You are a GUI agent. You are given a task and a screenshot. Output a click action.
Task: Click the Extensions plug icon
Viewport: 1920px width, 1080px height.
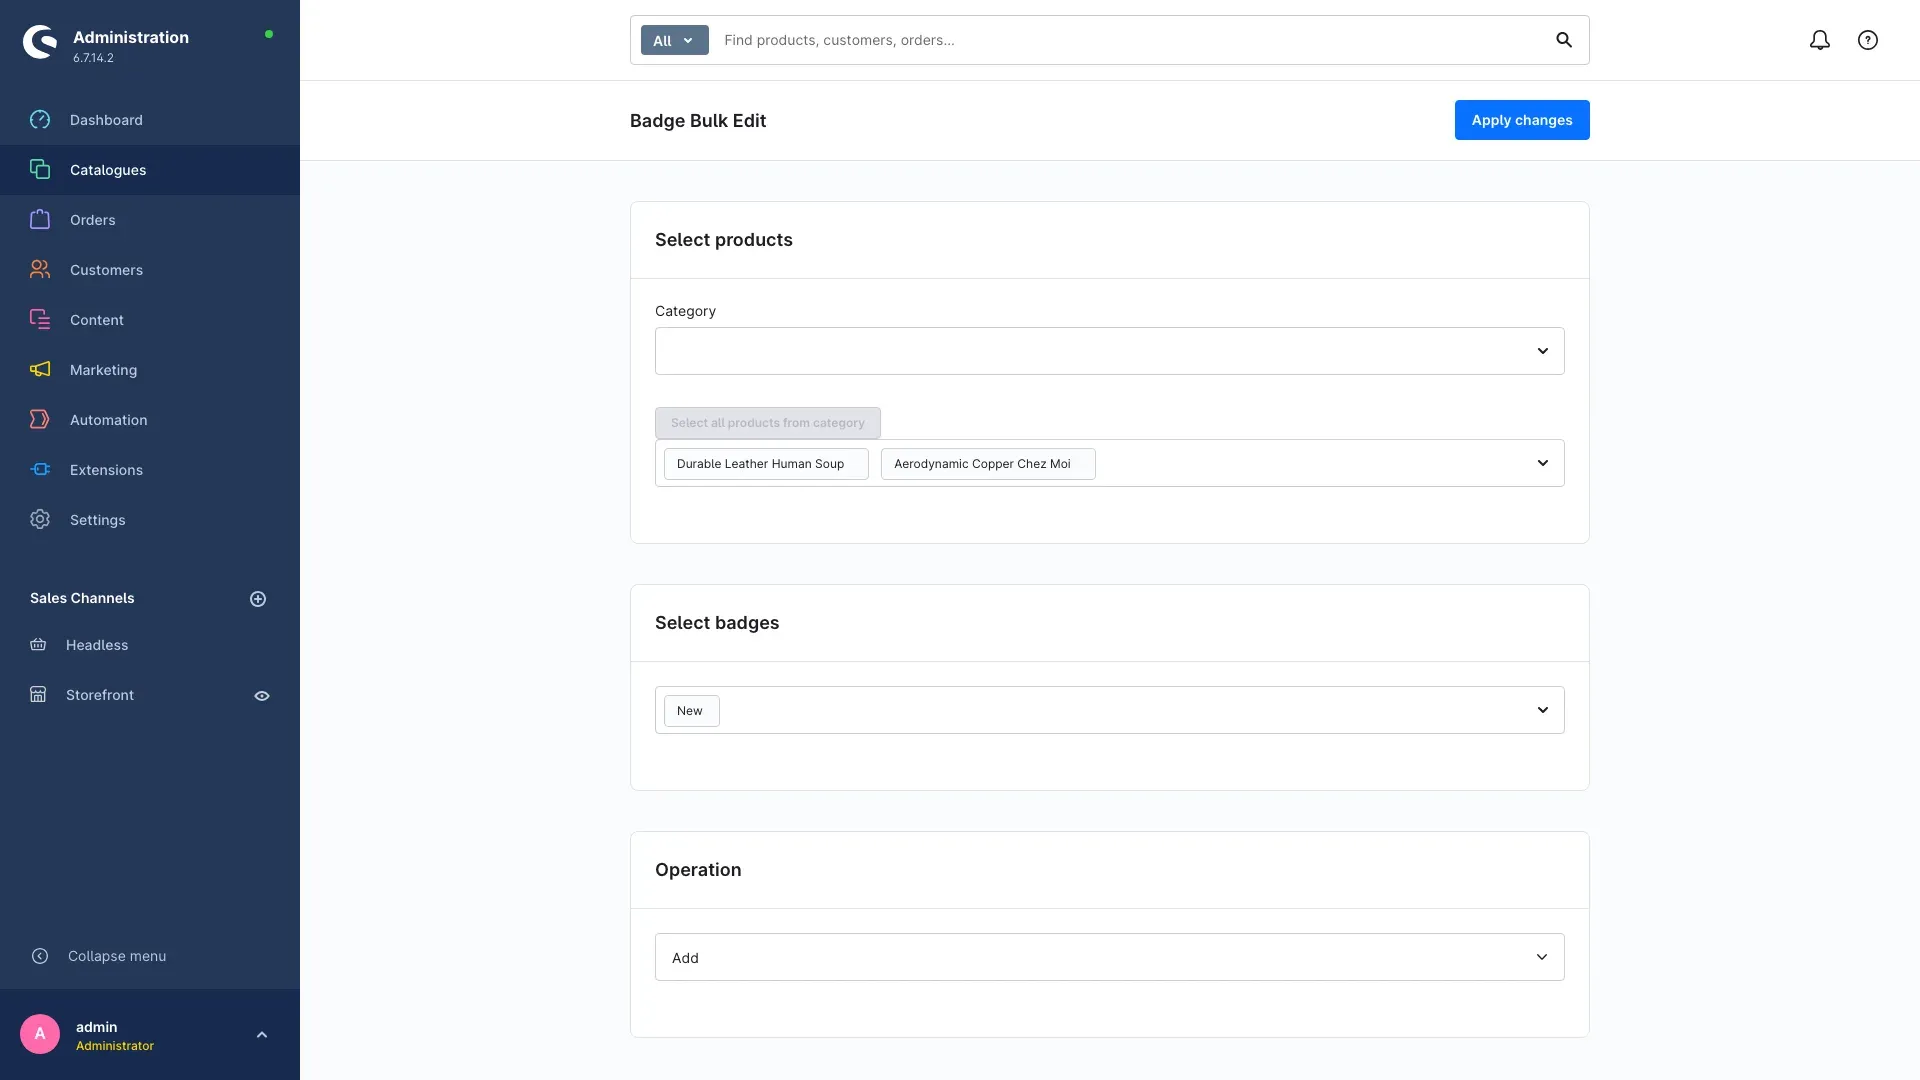(x=40, y=470)
